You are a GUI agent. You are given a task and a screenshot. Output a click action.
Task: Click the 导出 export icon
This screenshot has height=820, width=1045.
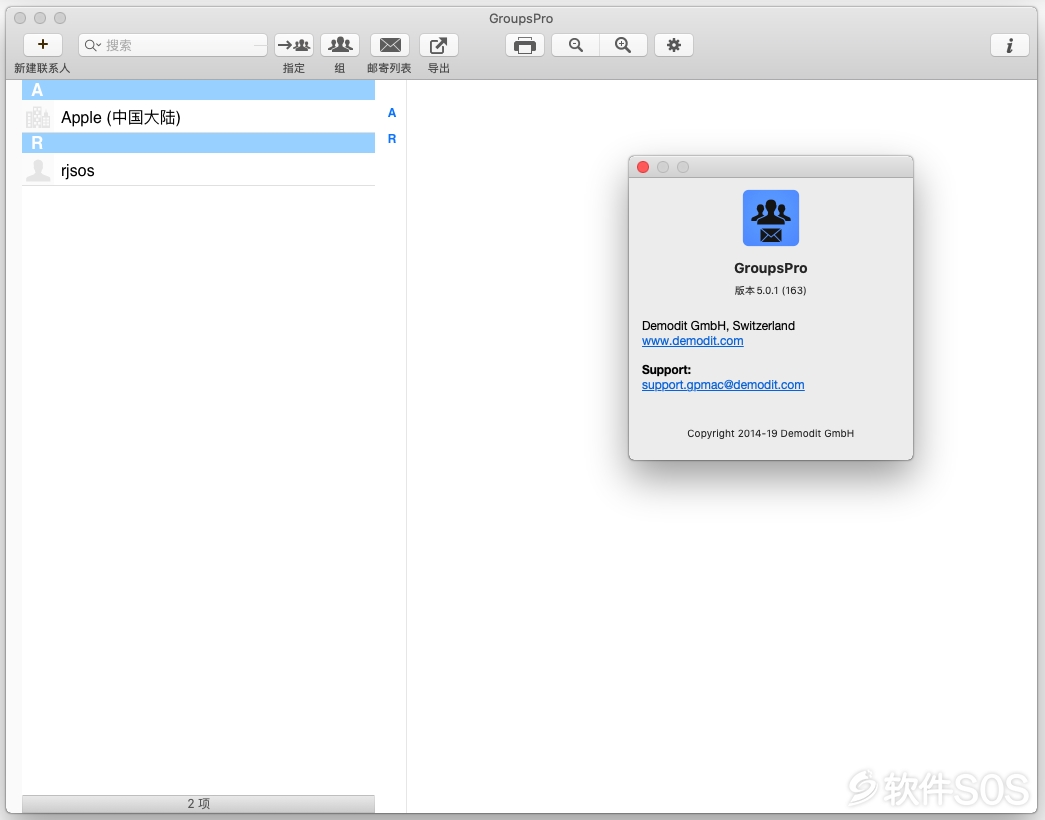439,45
